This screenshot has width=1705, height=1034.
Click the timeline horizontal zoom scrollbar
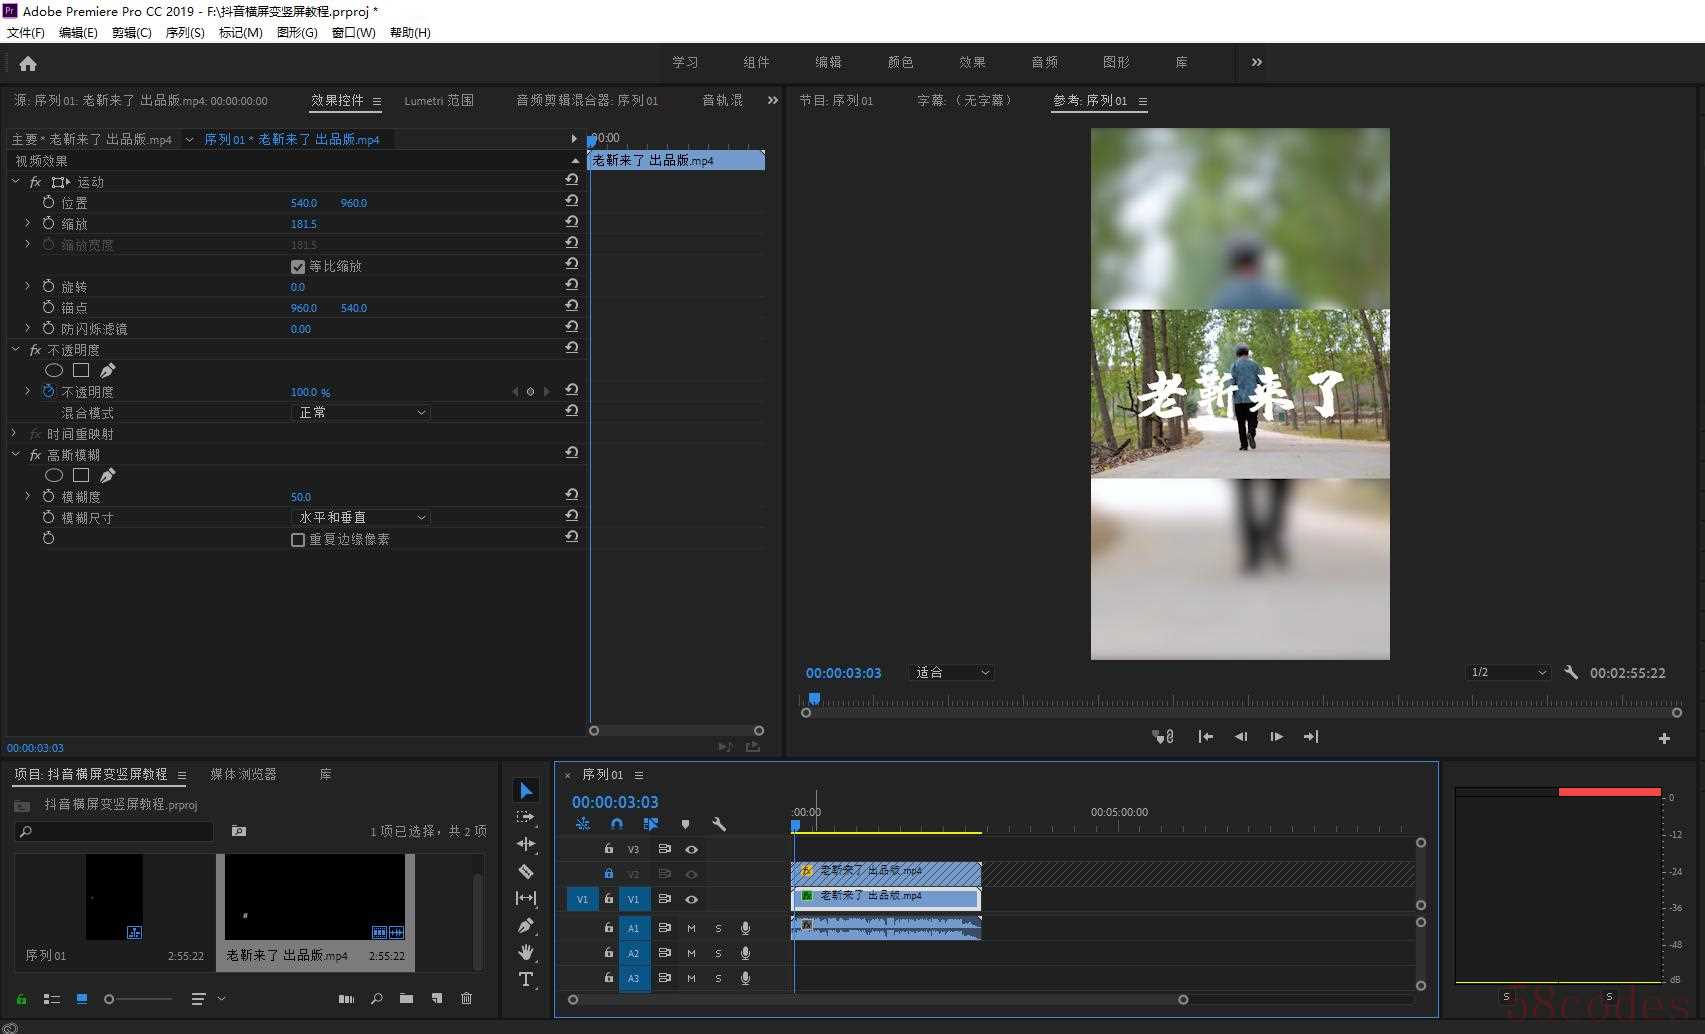pos(878,999)
